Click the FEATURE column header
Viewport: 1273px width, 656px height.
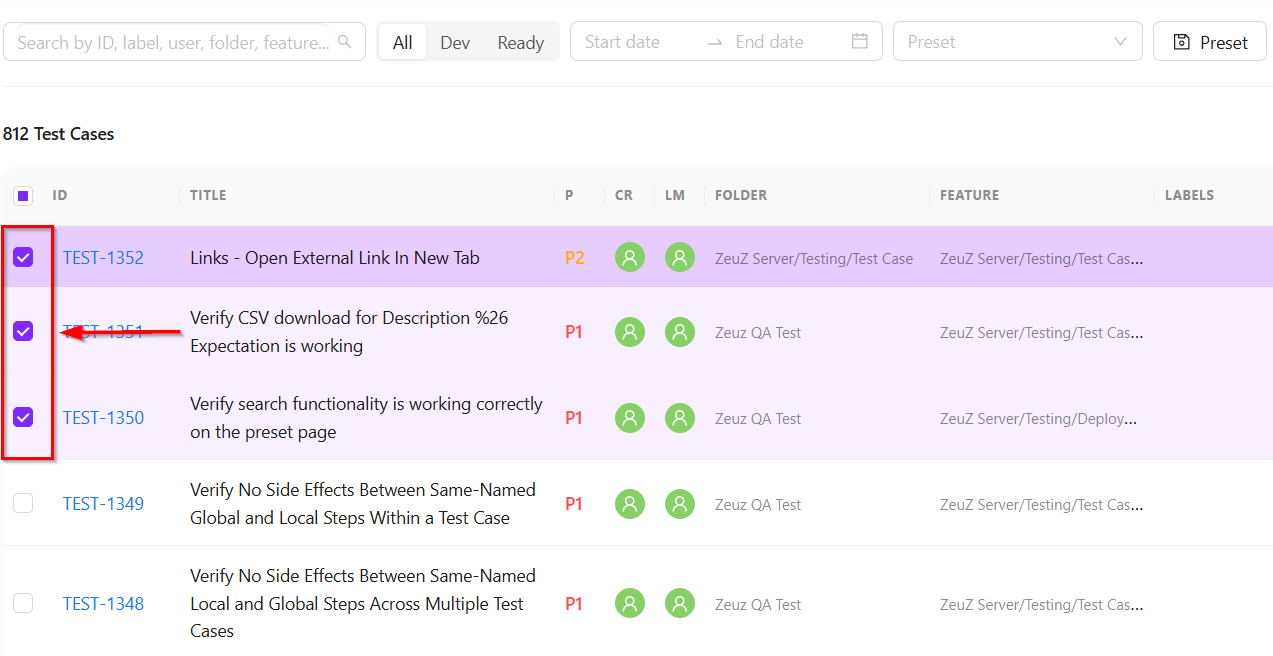tap(969, 195)
